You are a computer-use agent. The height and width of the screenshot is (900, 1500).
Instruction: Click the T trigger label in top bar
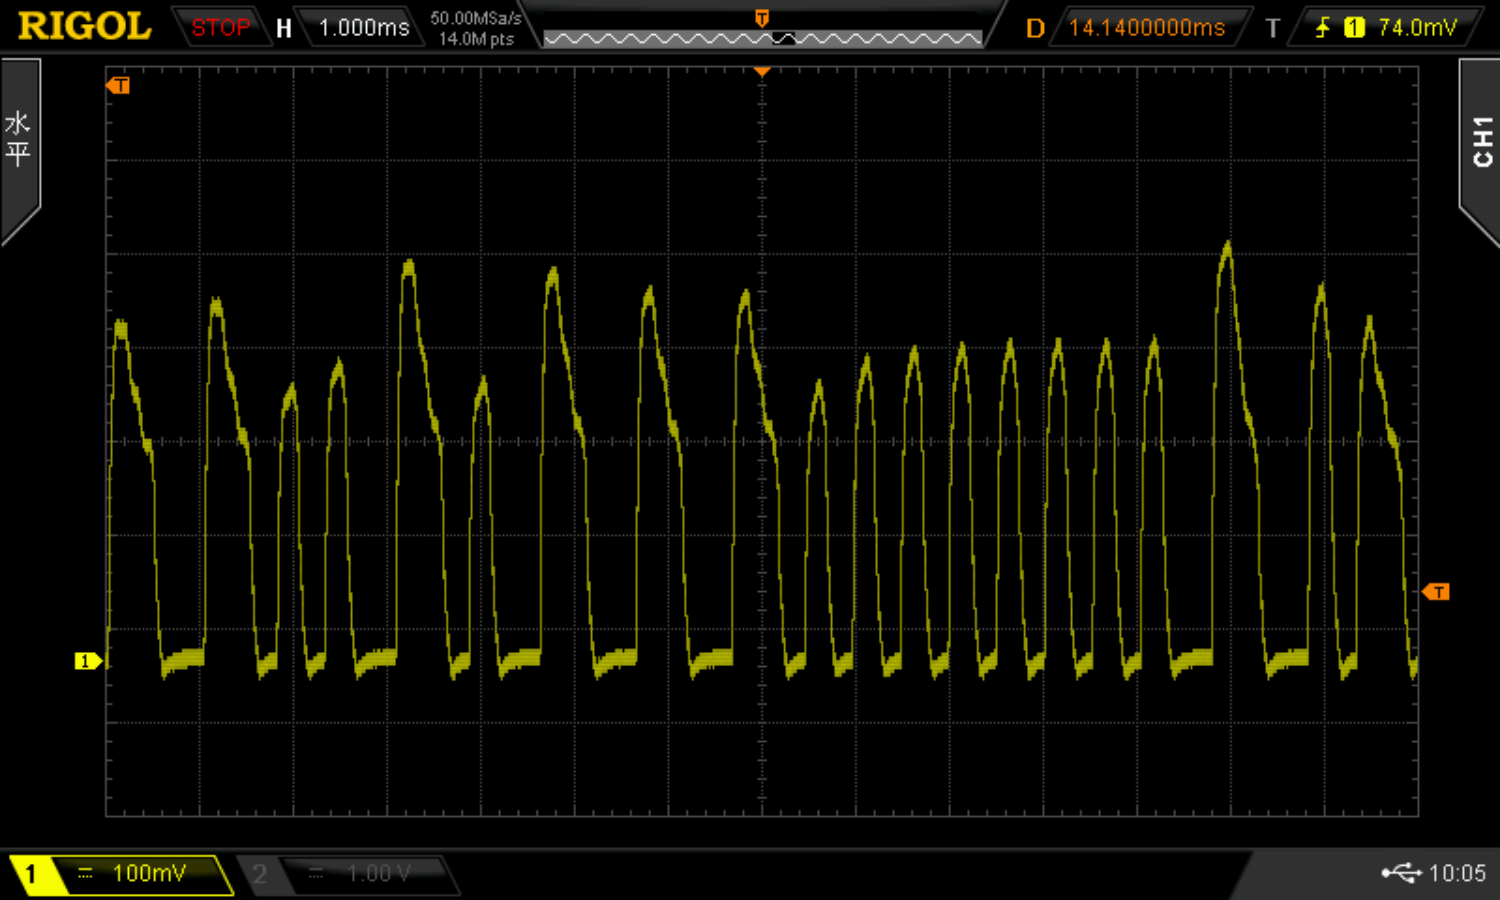pos(1272,28)
